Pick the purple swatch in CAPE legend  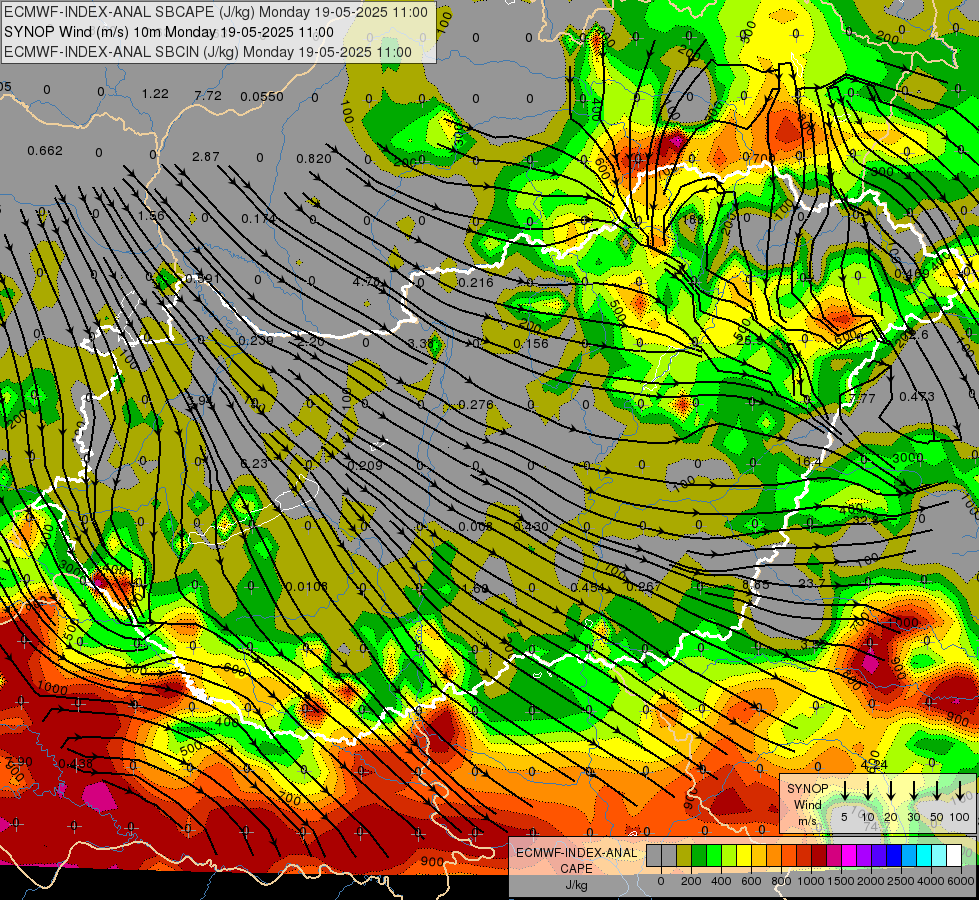864,855
